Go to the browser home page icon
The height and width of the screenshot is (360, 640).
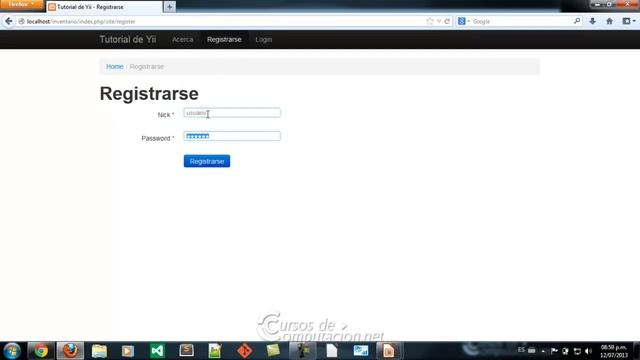[609, 21]
